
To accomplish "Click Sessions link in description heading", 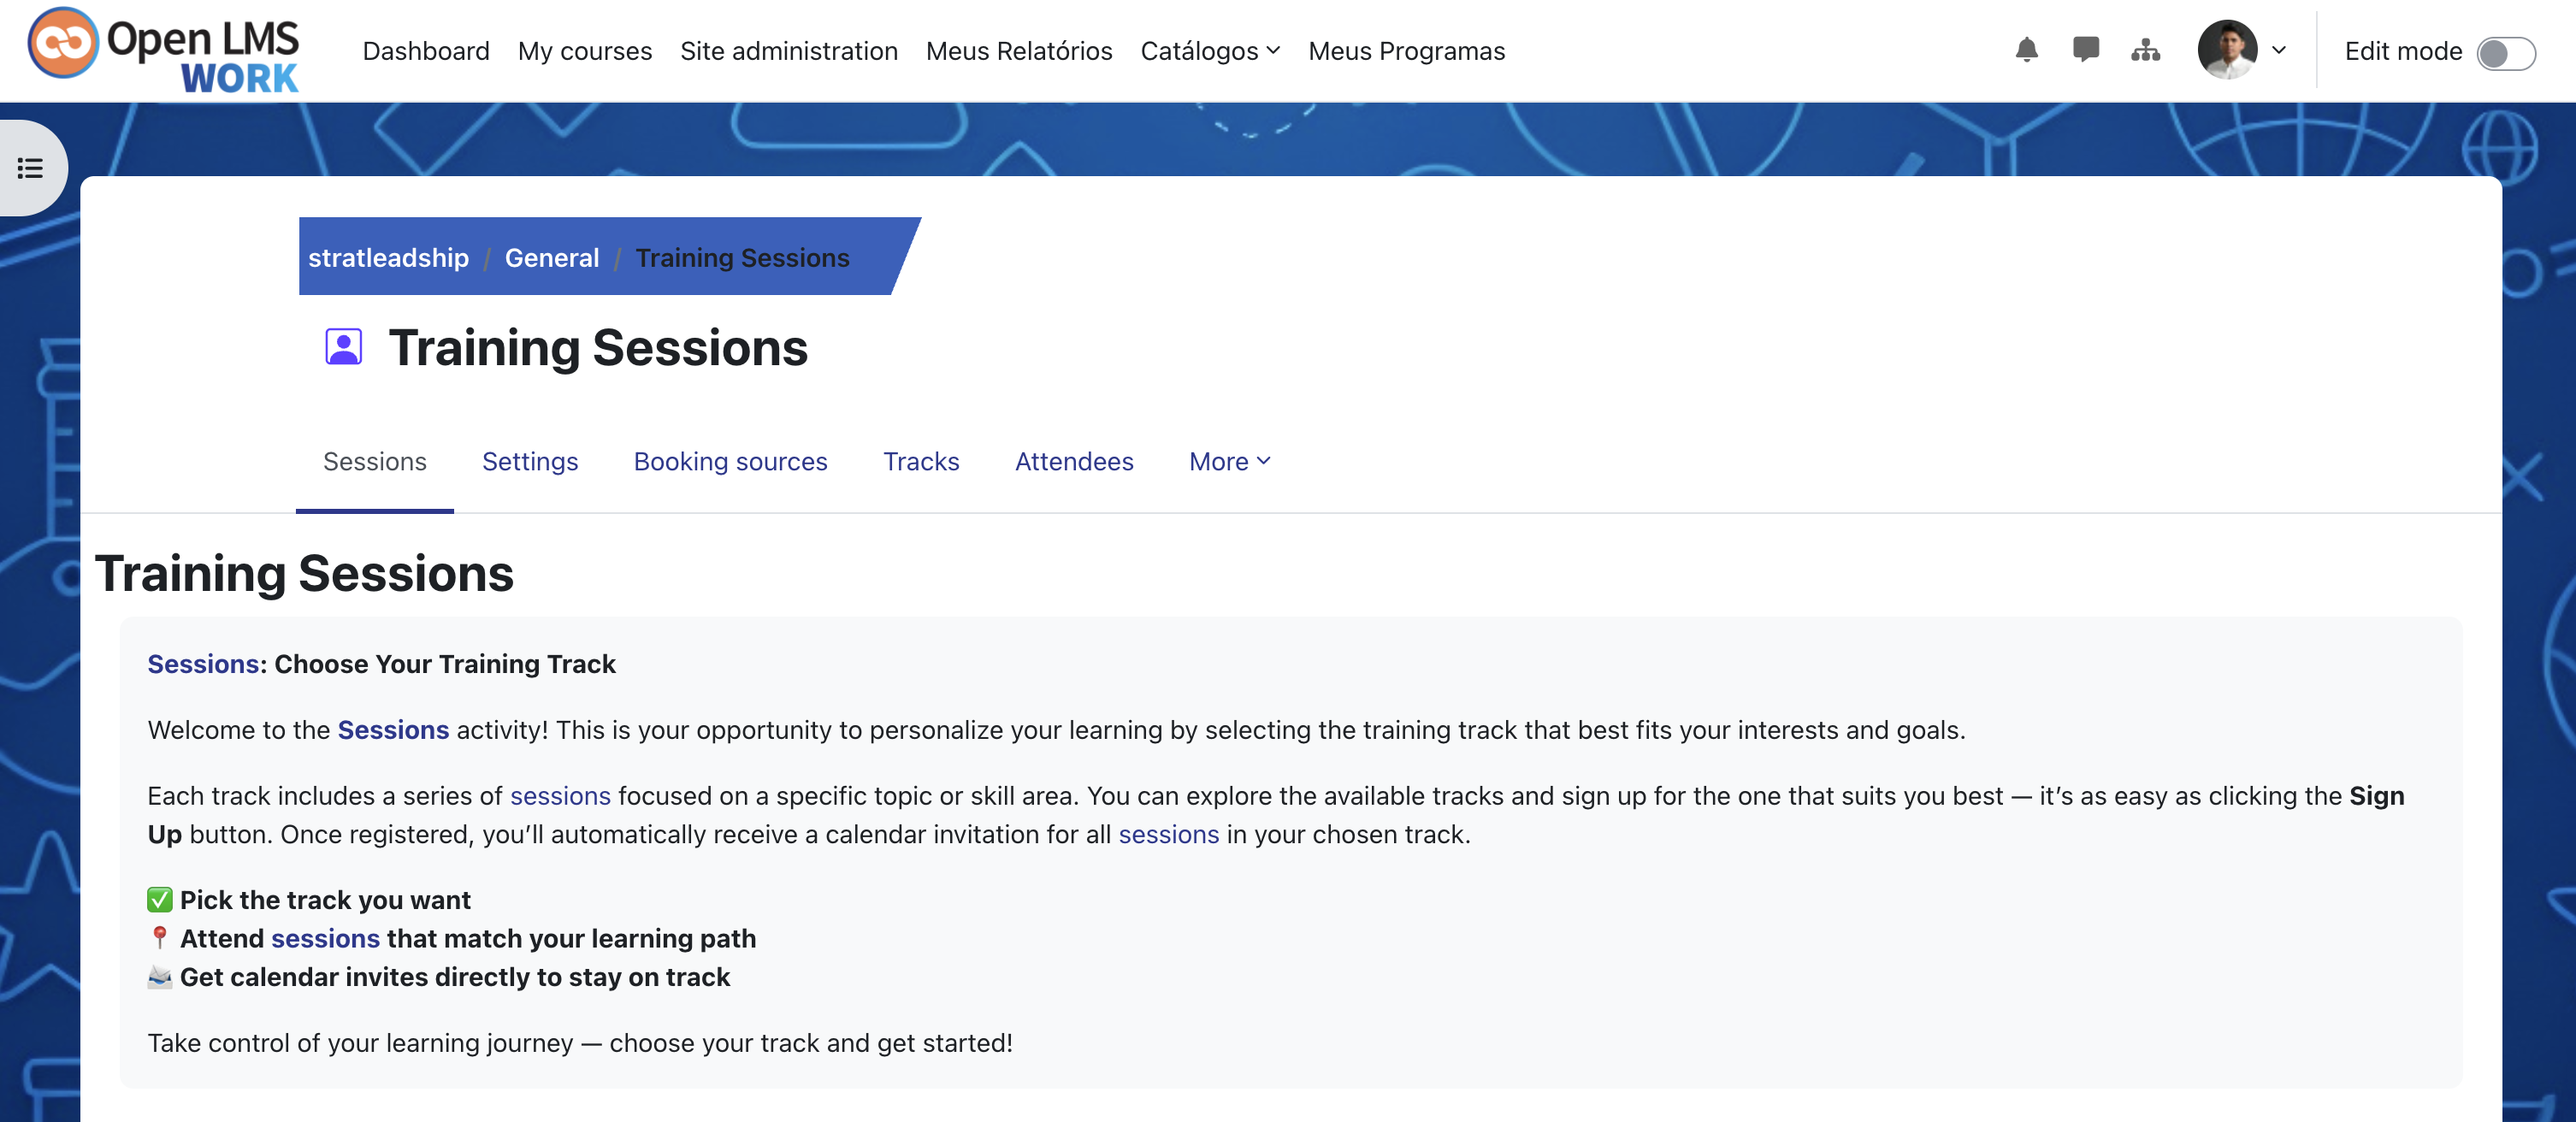I will pyautogui.click(x=203, y=664).
